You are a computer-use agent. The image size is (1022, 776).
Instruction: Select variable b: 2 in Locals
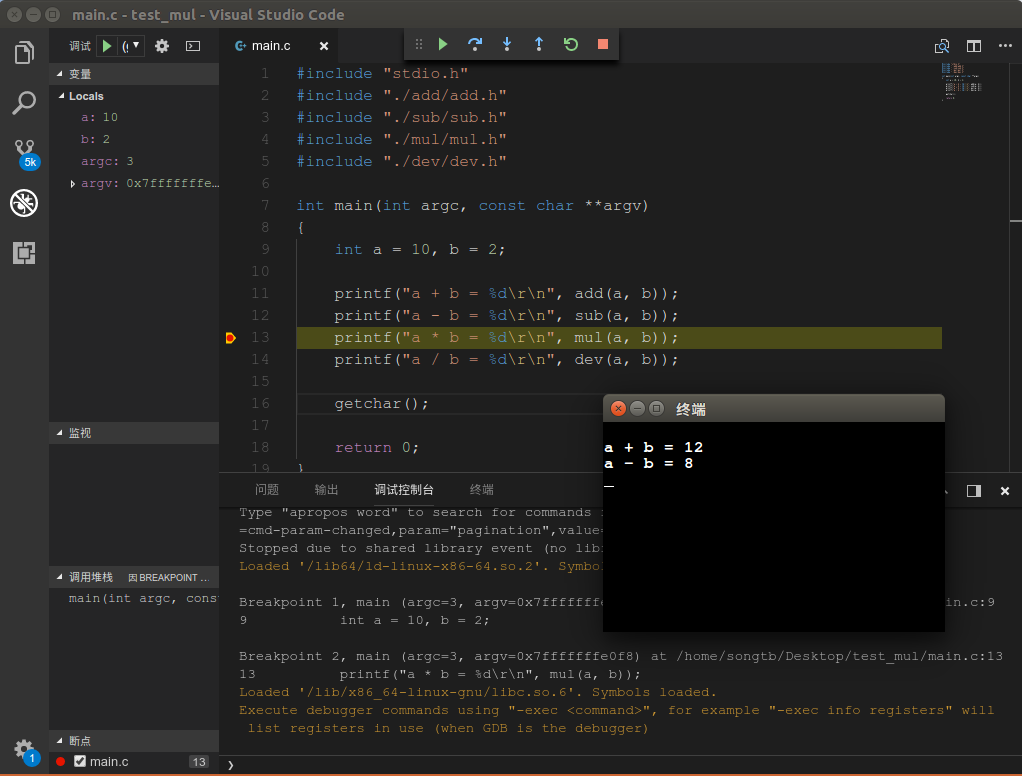(134, 139)
